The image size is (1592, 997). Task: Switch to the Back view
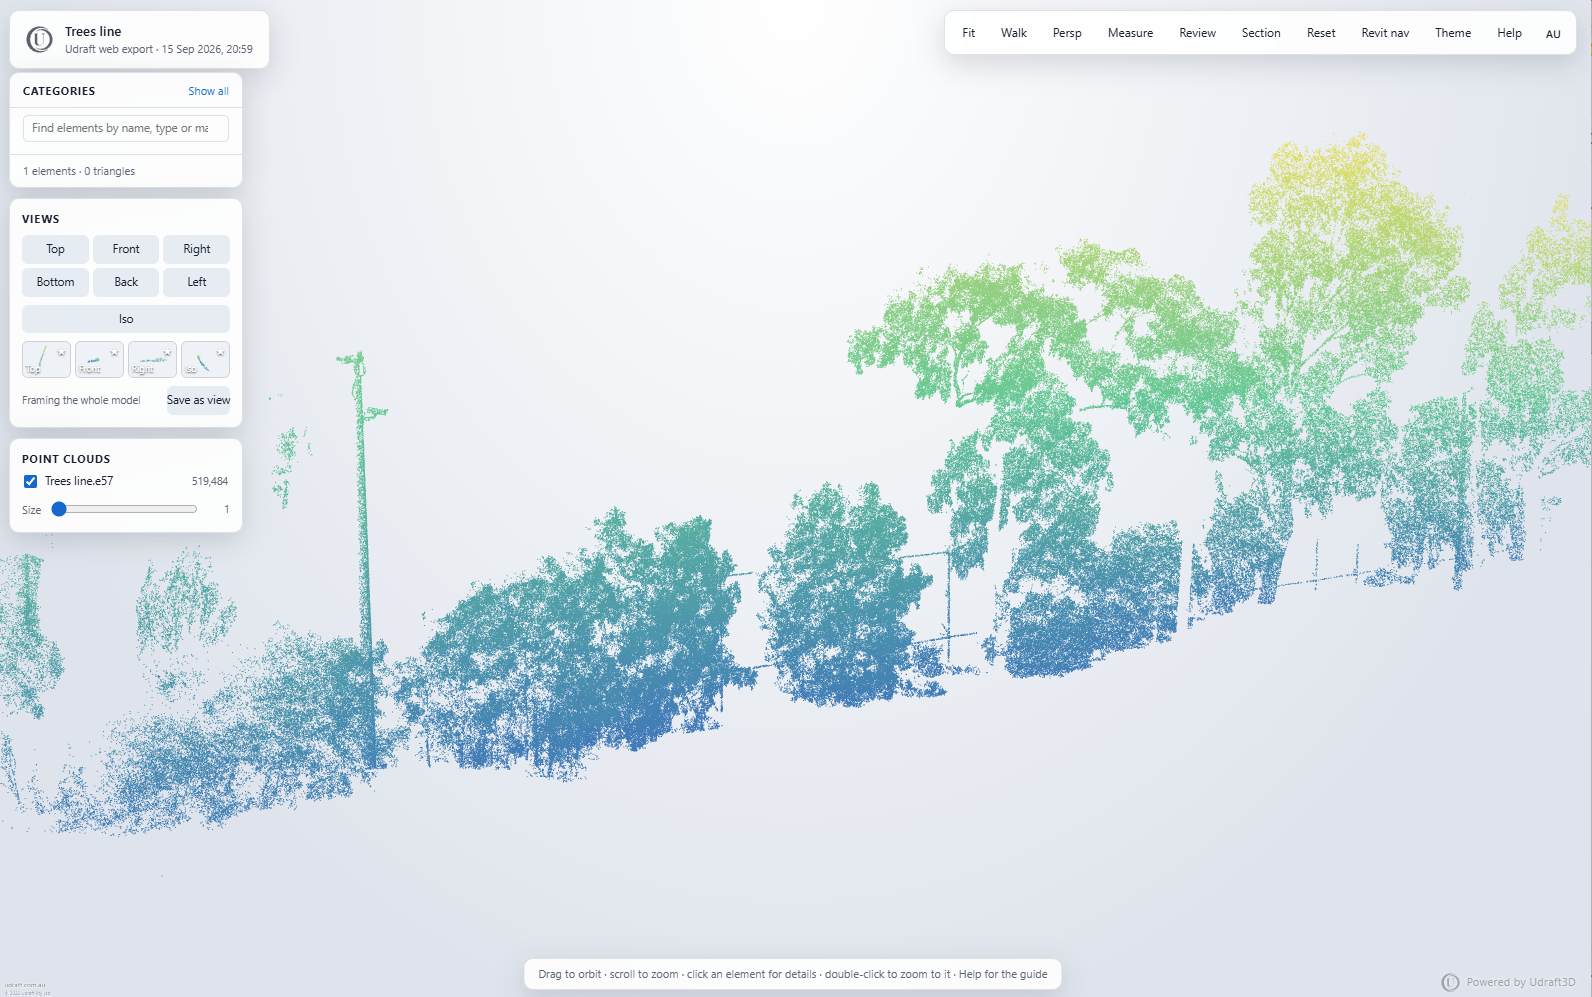pos(126,282)
